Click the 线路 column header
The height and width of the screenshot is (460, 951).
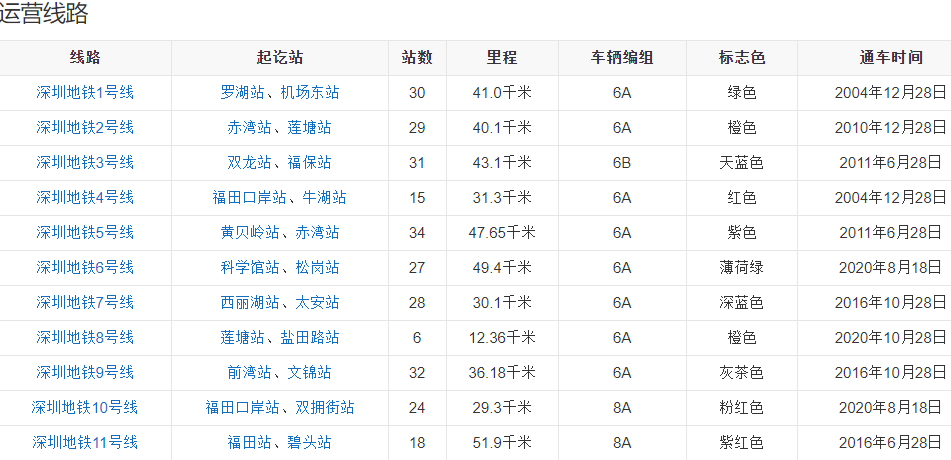85,58
